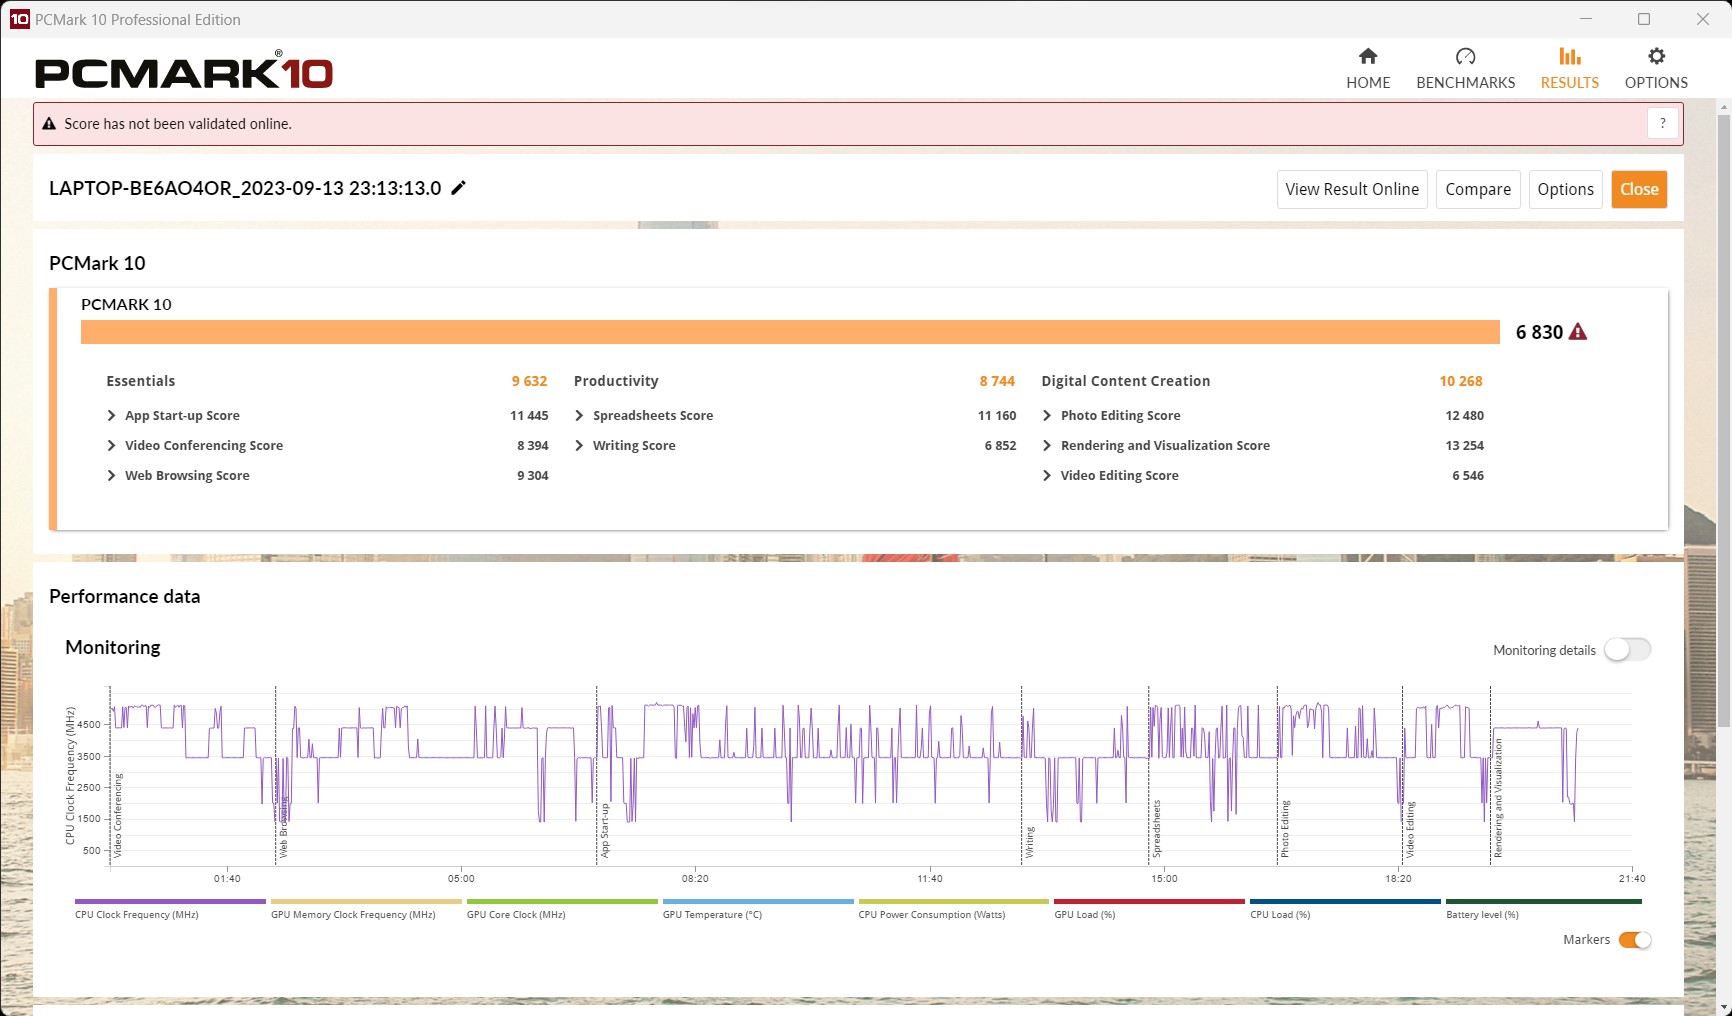
Task: Click the Photo Editing marker on chart
Action: point(1285,829)
